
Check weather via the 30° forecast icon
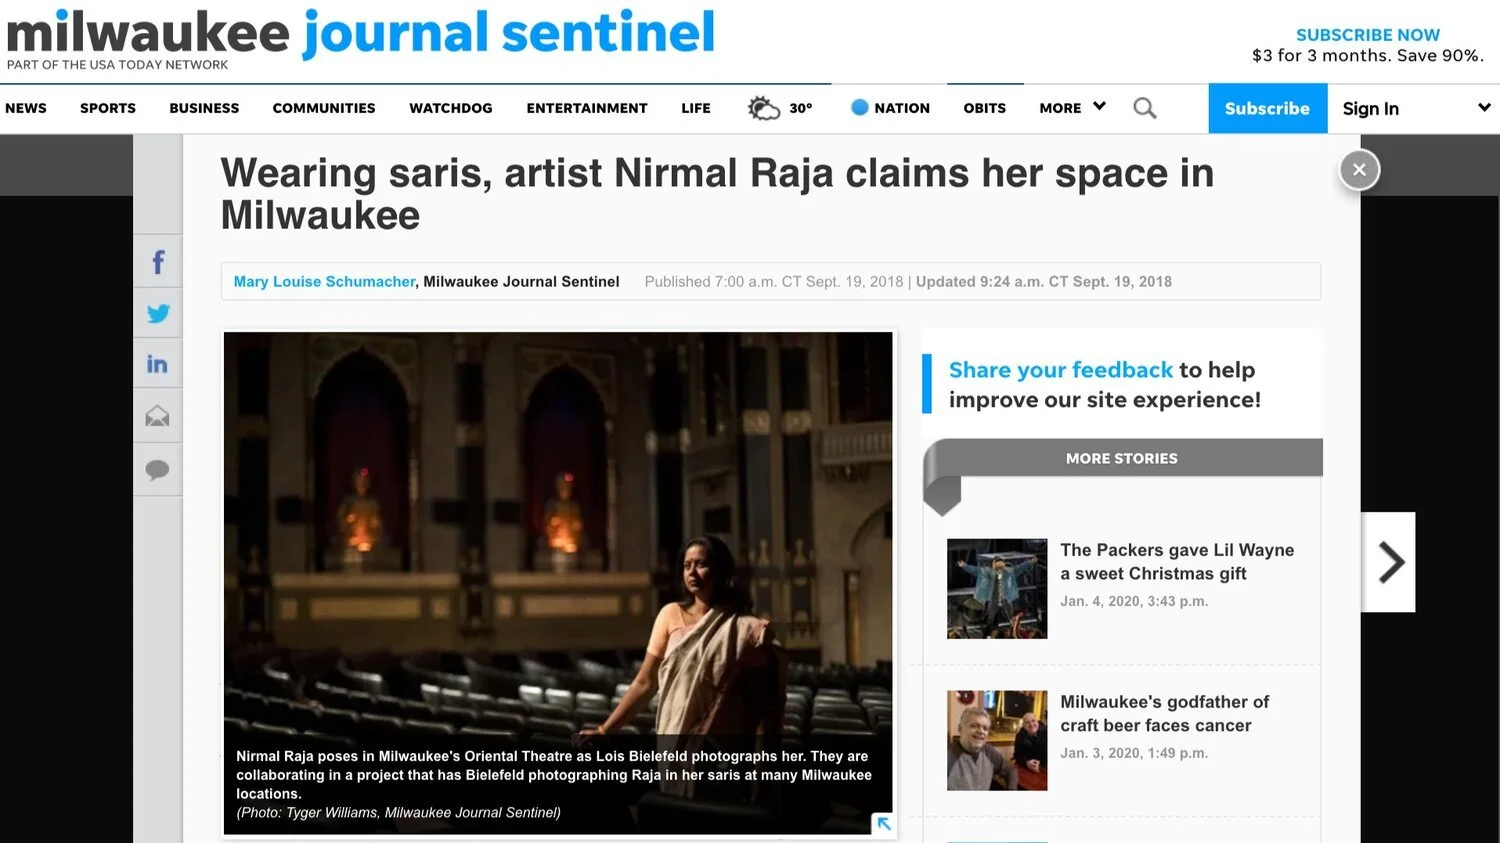pyautogui.click(x=780, y=107)
